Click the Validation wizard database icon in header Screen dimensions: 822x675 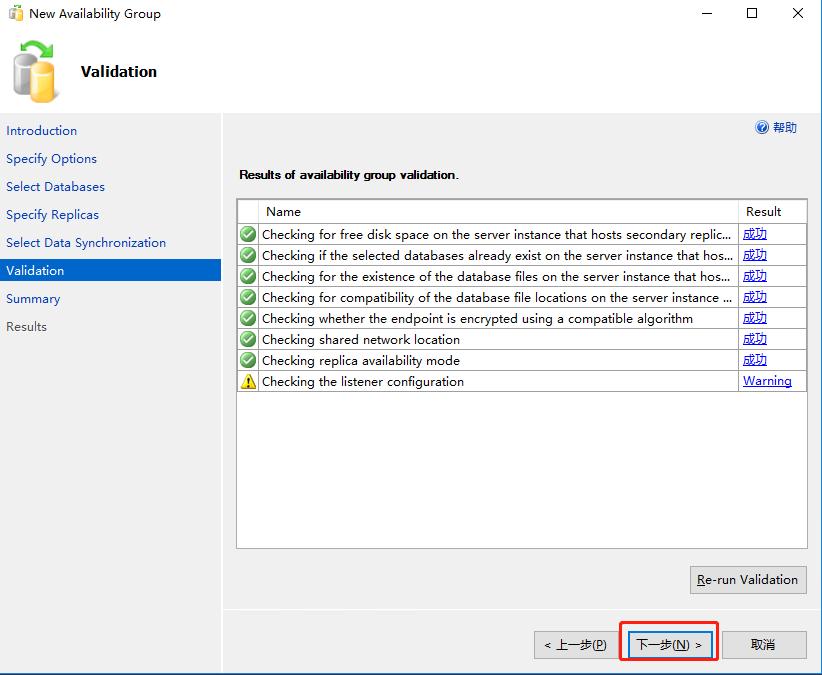click(35, 72)
